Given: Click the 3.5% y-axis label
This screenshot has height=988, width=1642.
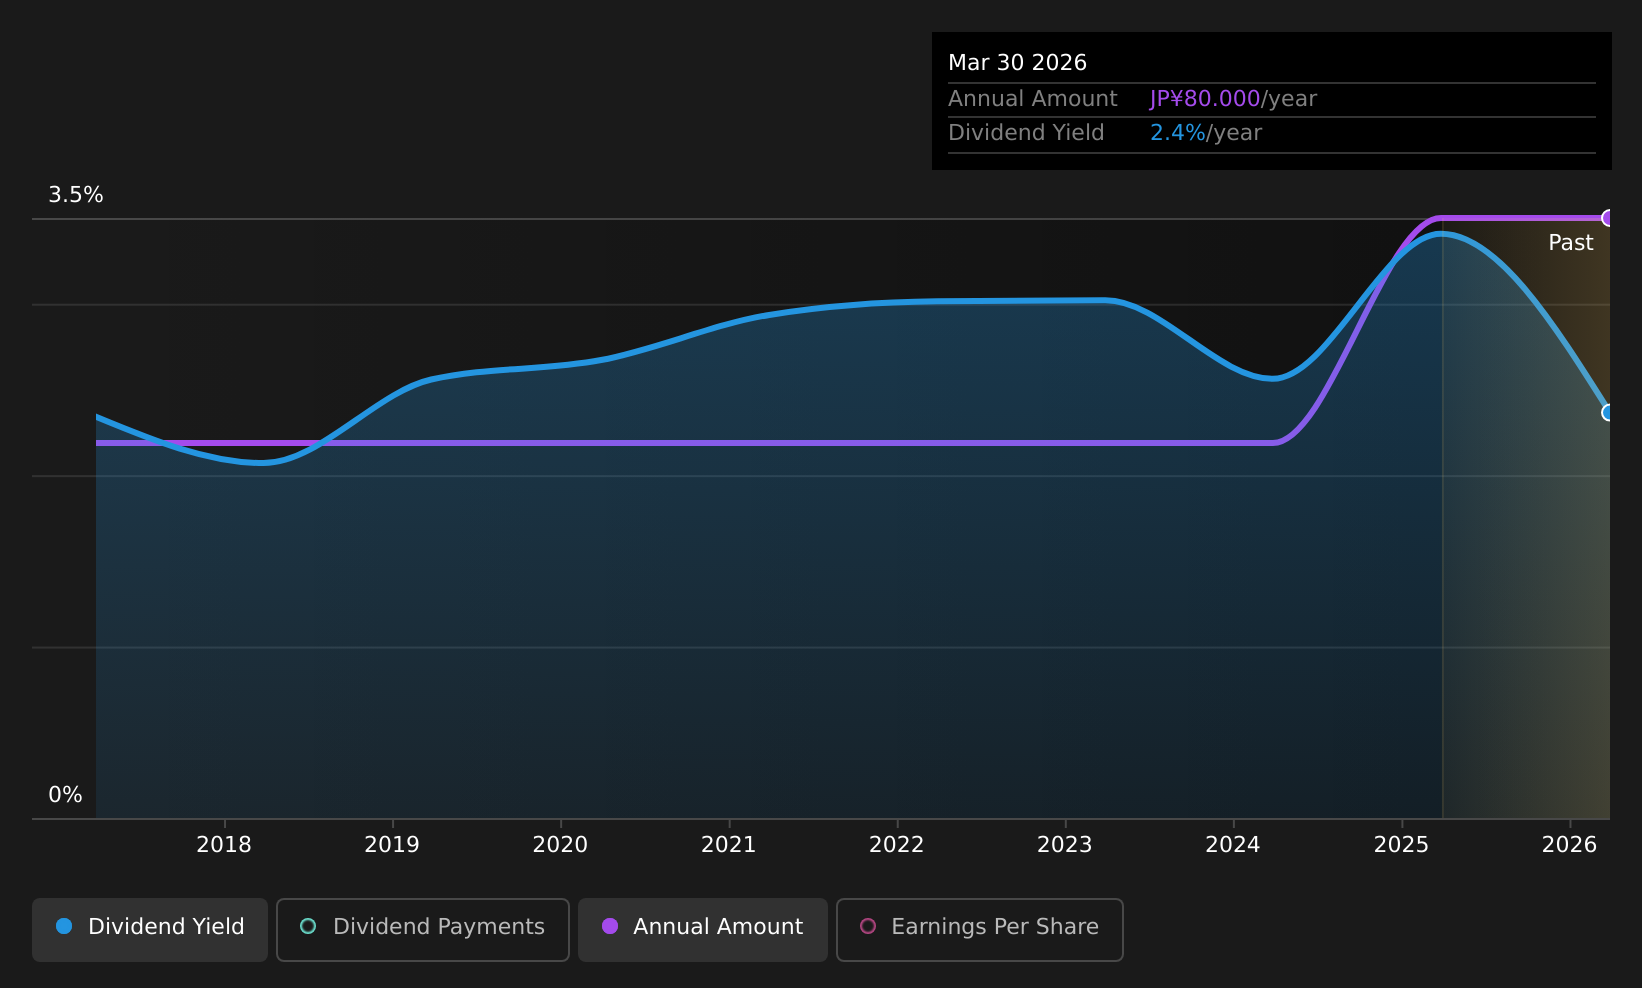Looking at the screenshot, I should (x=76, y=195).
